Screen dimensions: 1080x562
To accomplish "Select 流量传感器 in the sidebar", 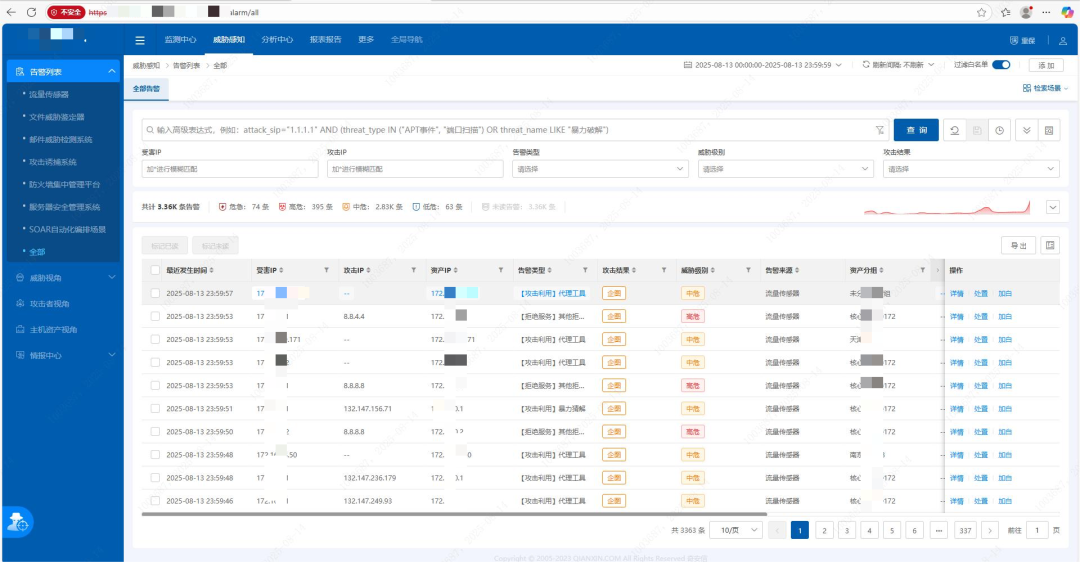I will pyautogui.click(x=49, y=94).
